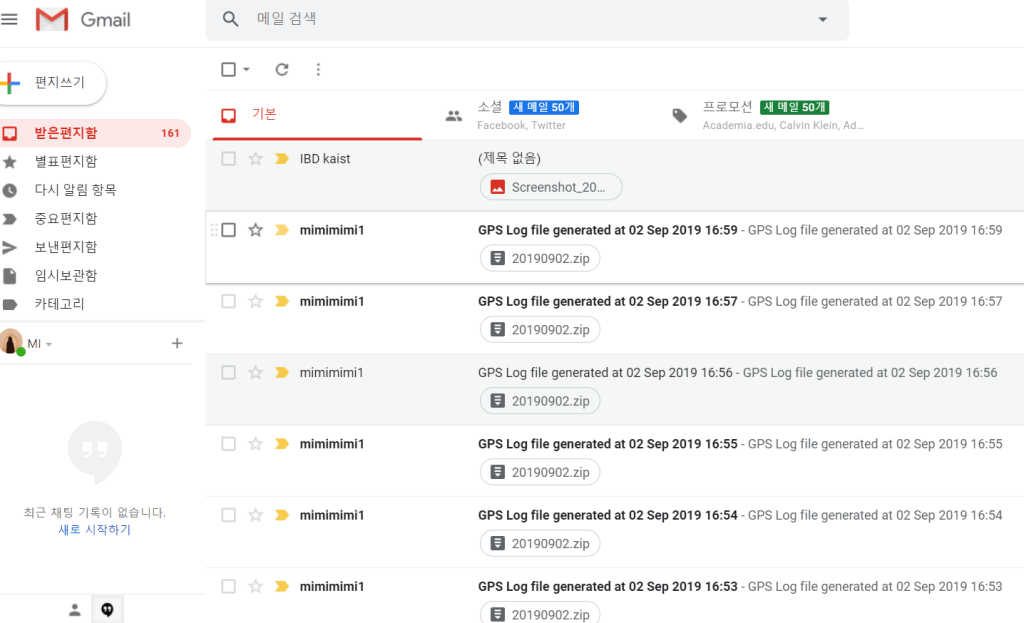Screen dimensions: 1024x623
Task: Select the 16:55 GPS email checkbox
Action: [228, 444]
